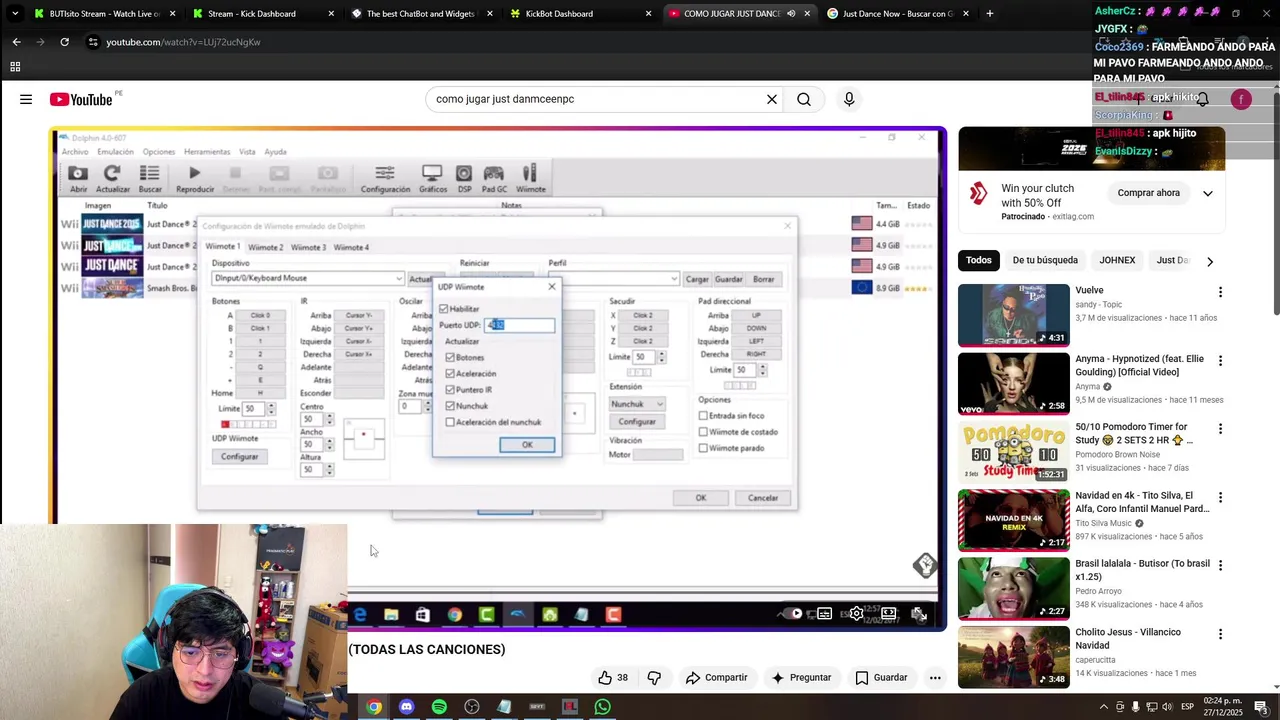Like the video showing 38 likes

point(613,678)
